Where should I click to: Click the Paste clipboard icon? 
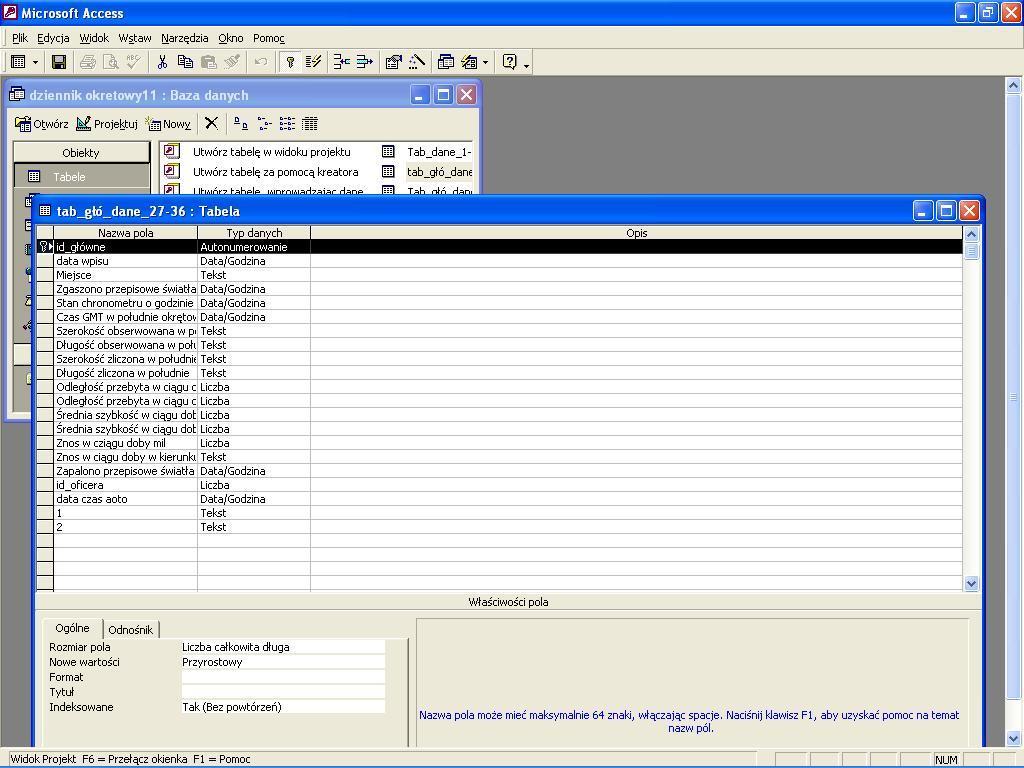[208, 62]
